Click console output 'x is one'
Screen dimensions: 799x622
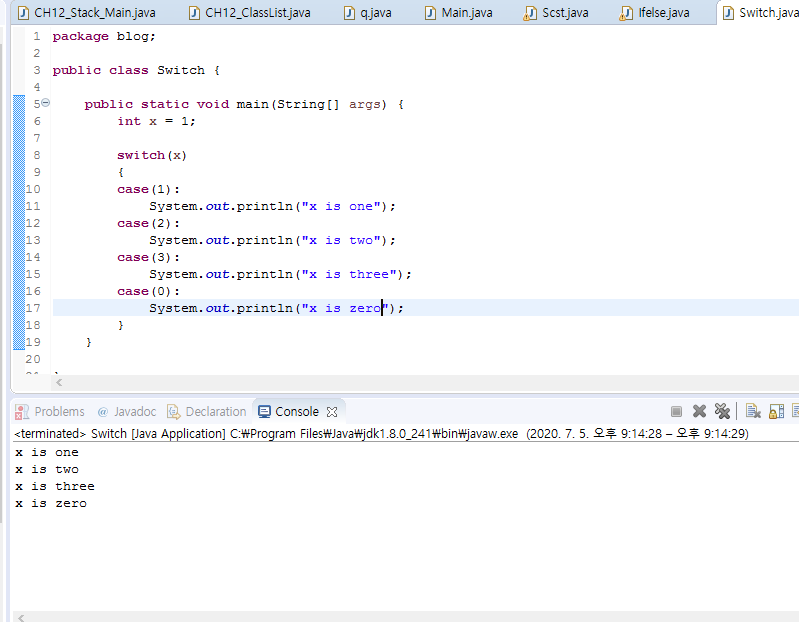(47, 452)
